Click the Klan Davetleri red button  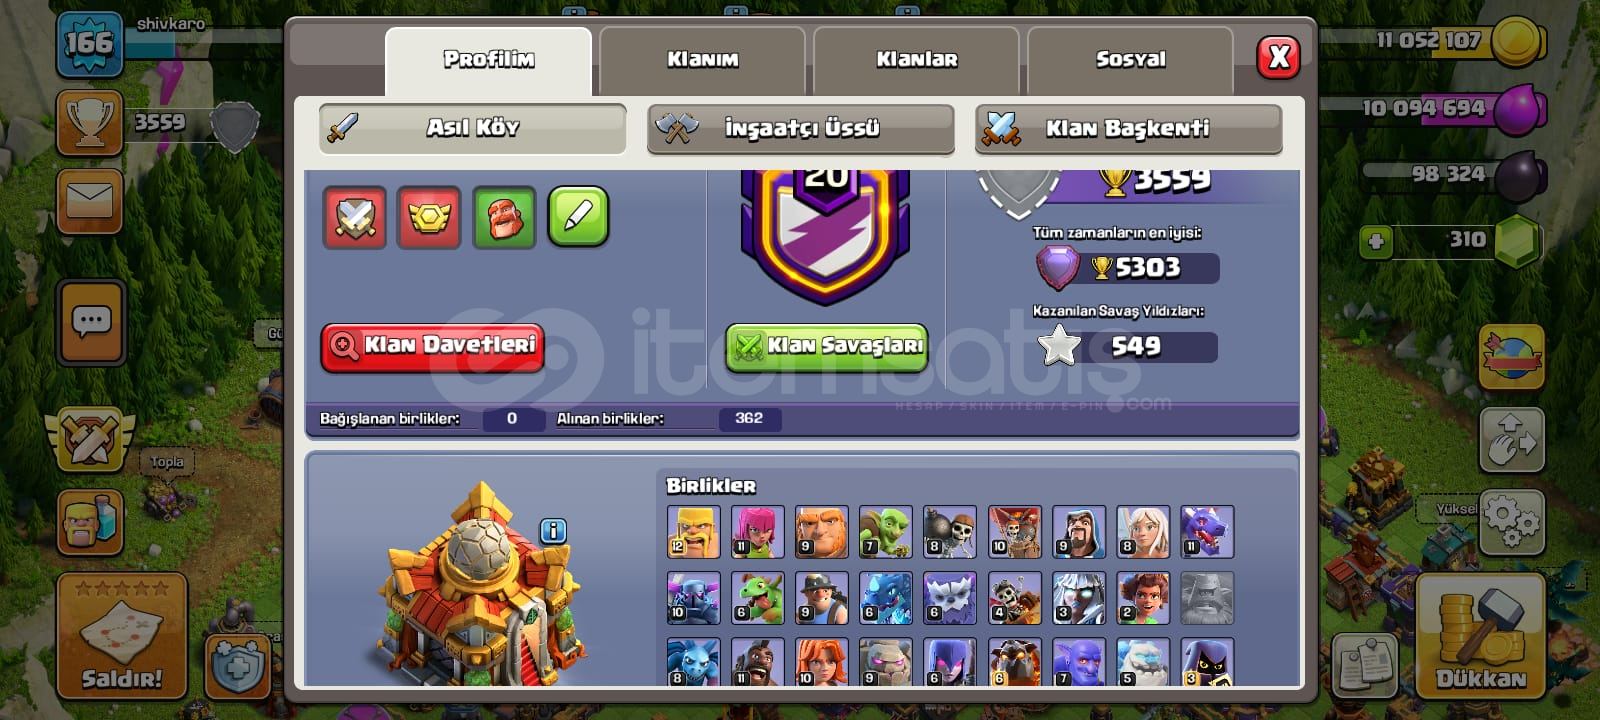point(432,346)
